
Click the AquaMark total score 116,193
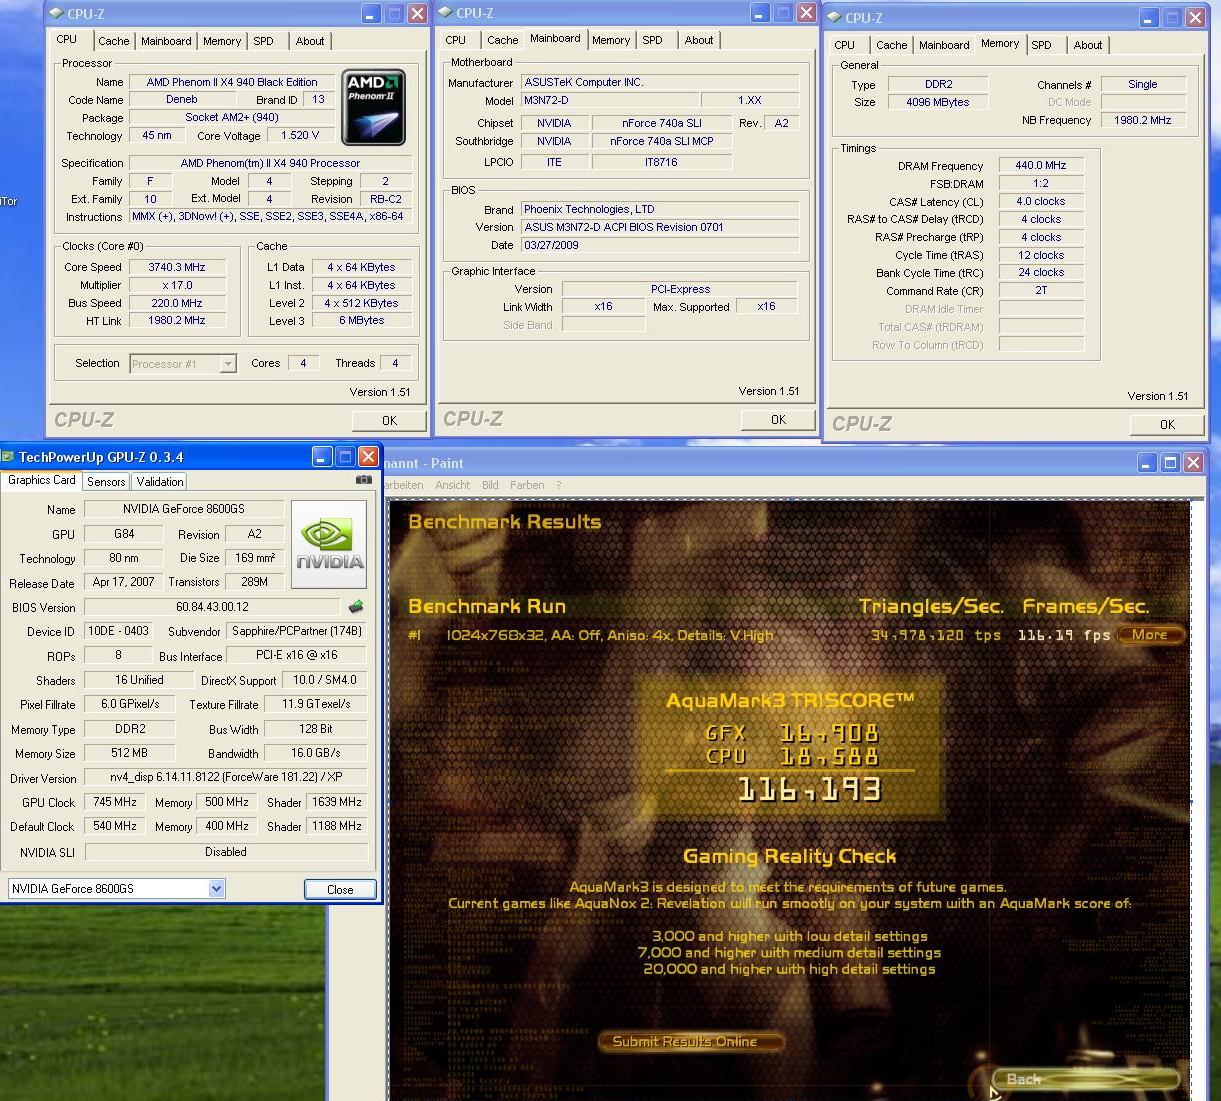point(810,790)
